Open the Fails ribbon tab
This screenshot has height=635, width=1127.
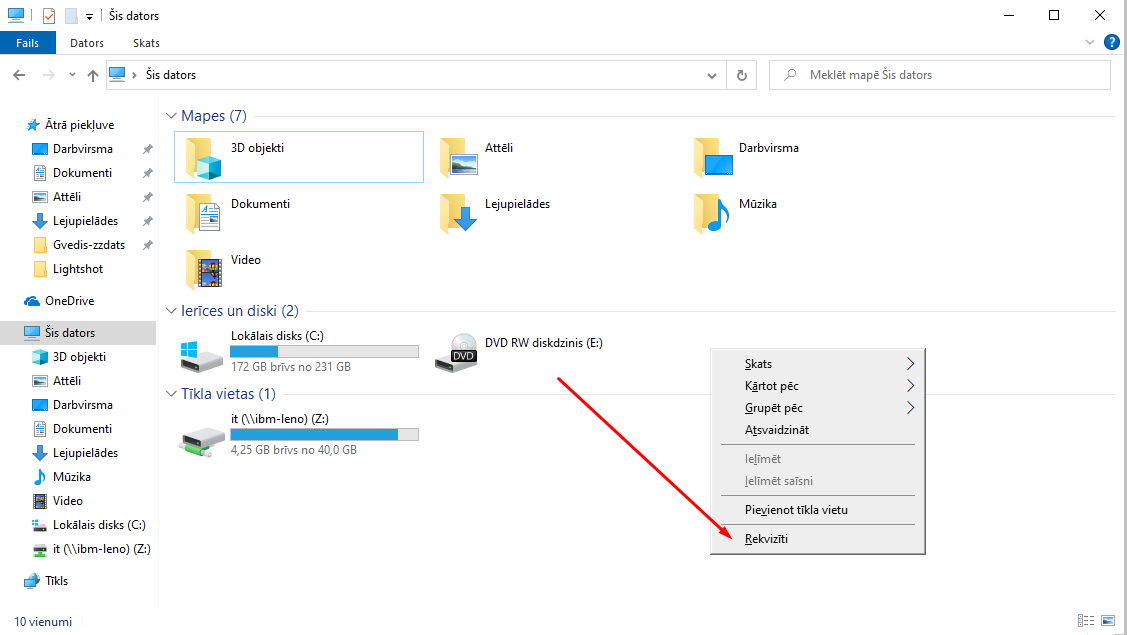tap(27, 43)
